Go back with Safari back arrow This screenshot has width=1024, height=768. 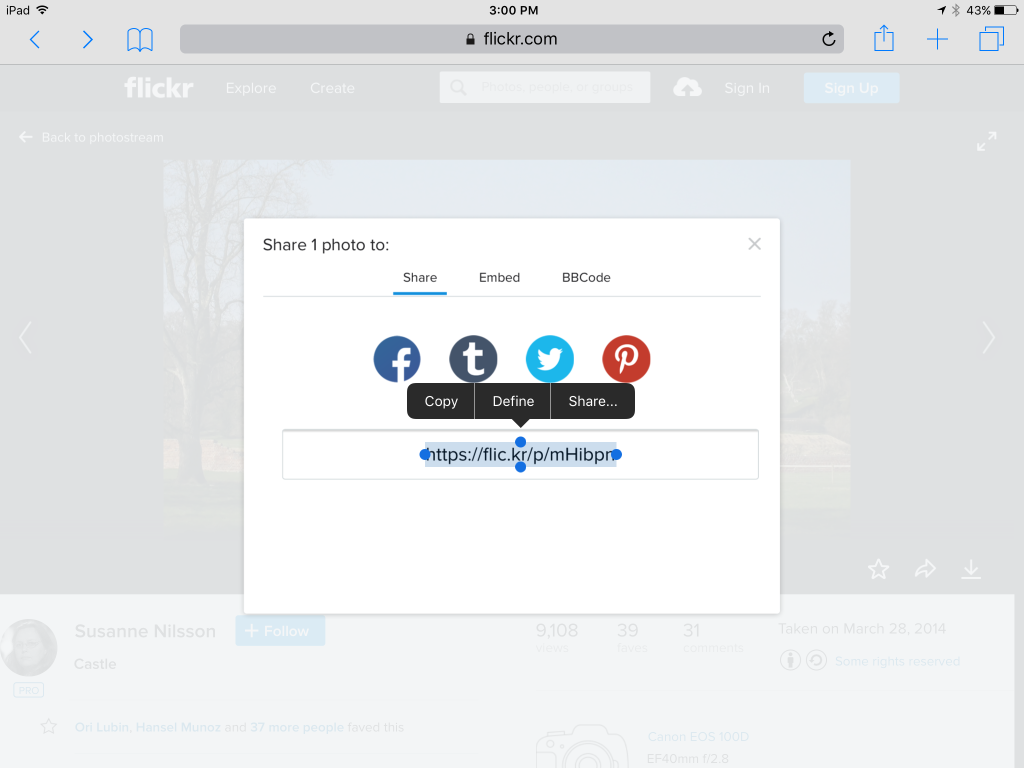tap(35, 39)
